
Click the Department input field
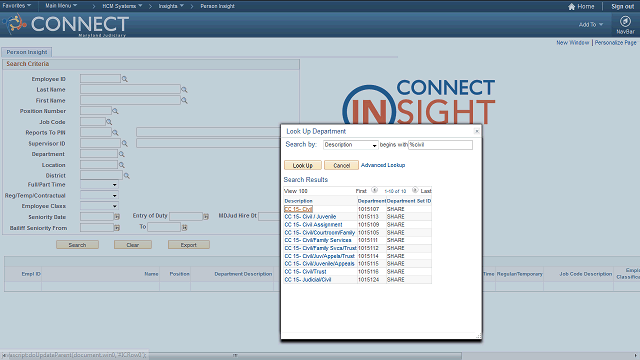point(99,154)
